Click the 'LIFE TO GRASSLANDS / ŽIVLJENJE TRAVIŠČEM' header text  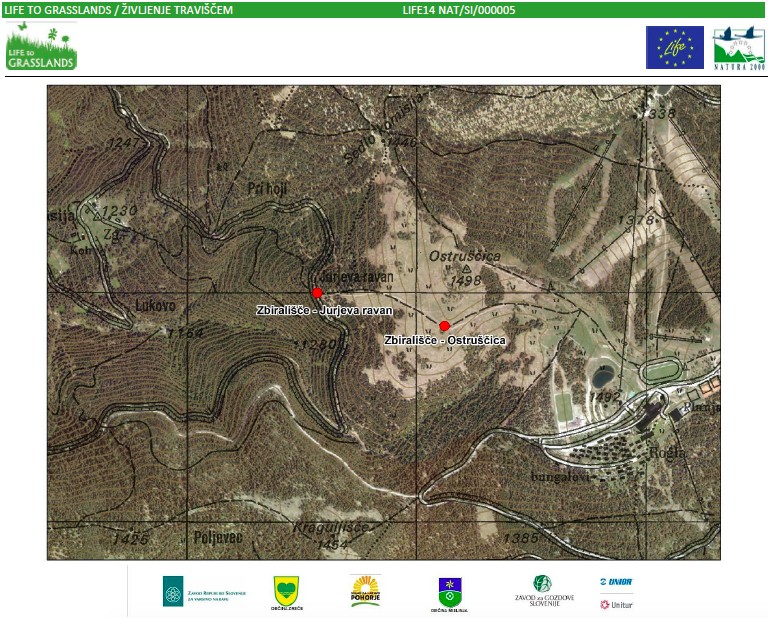coord(118,9)
